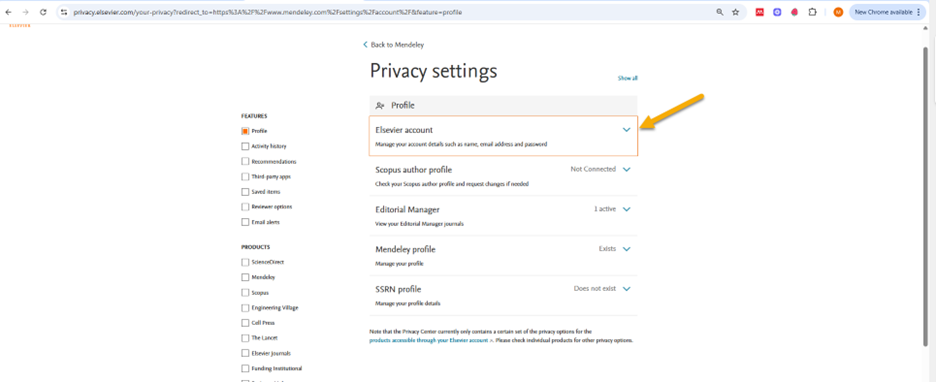
Task: Click the 1 active status text
Action: (605, 210)
